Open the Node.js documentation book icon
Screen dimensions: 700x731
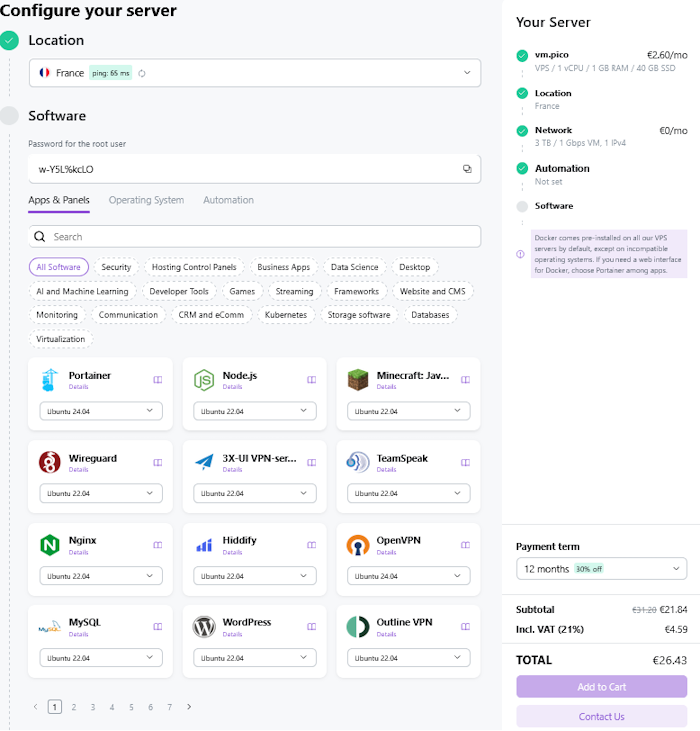(311, 379)
